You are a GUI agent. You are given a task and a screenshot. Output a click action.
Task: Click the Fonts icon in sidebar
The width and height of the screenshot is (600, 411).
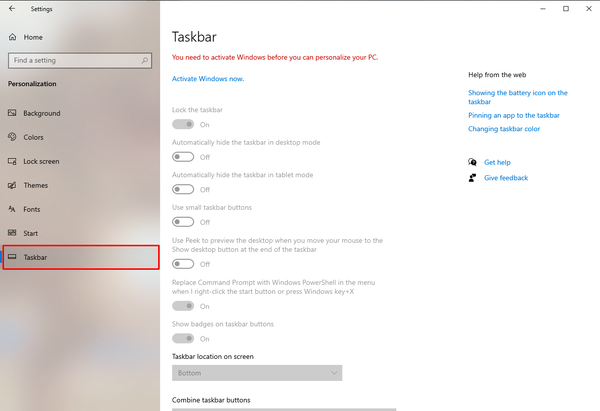[12, 209]
